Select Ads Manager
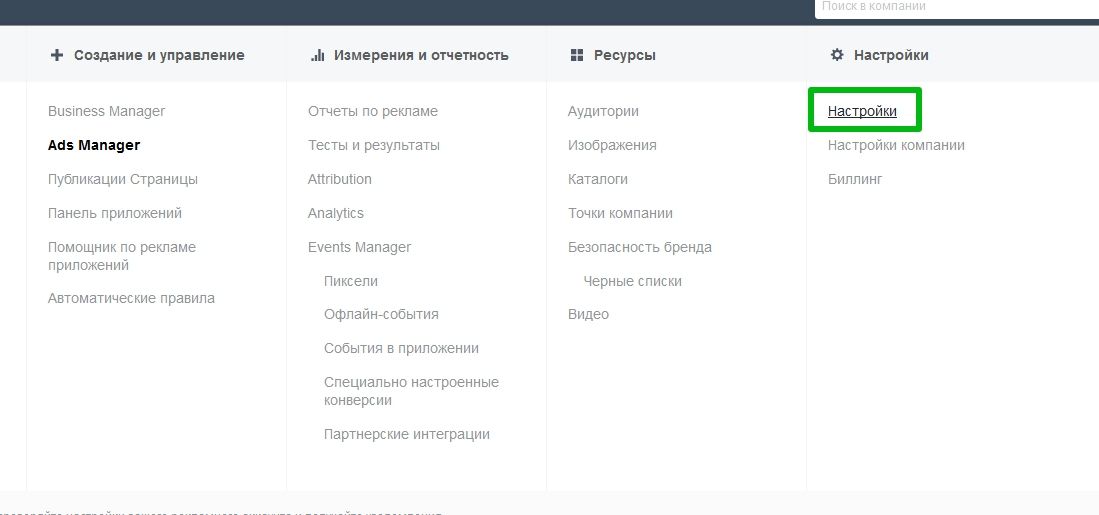The height and width of the screenshot is (515, 1099). pyautogui.click(x=94, y=145)
